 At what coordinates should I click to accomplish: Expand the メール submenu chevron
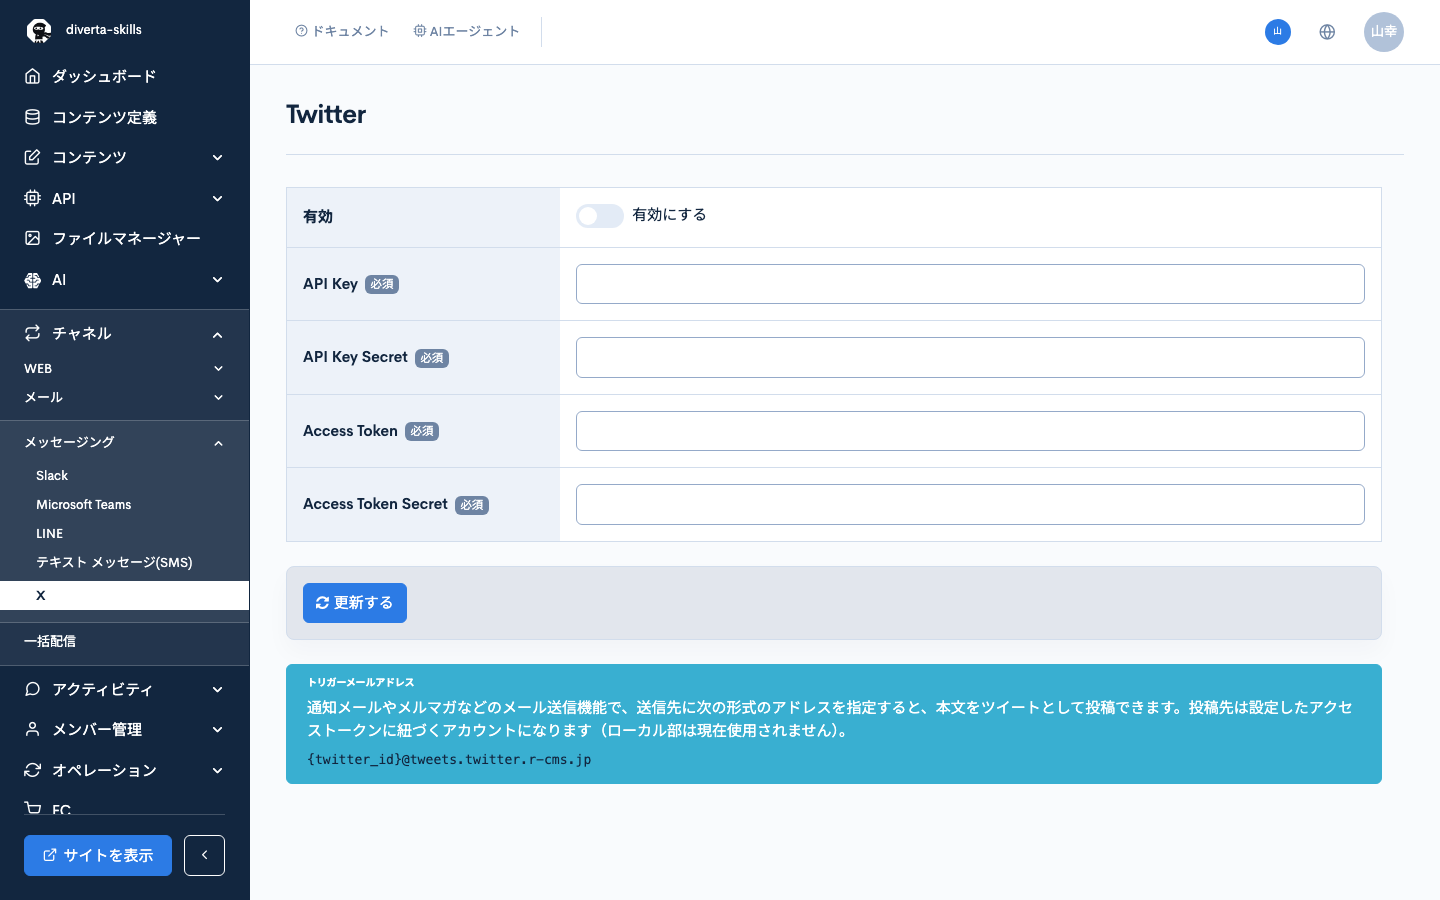tap(218, 398)
